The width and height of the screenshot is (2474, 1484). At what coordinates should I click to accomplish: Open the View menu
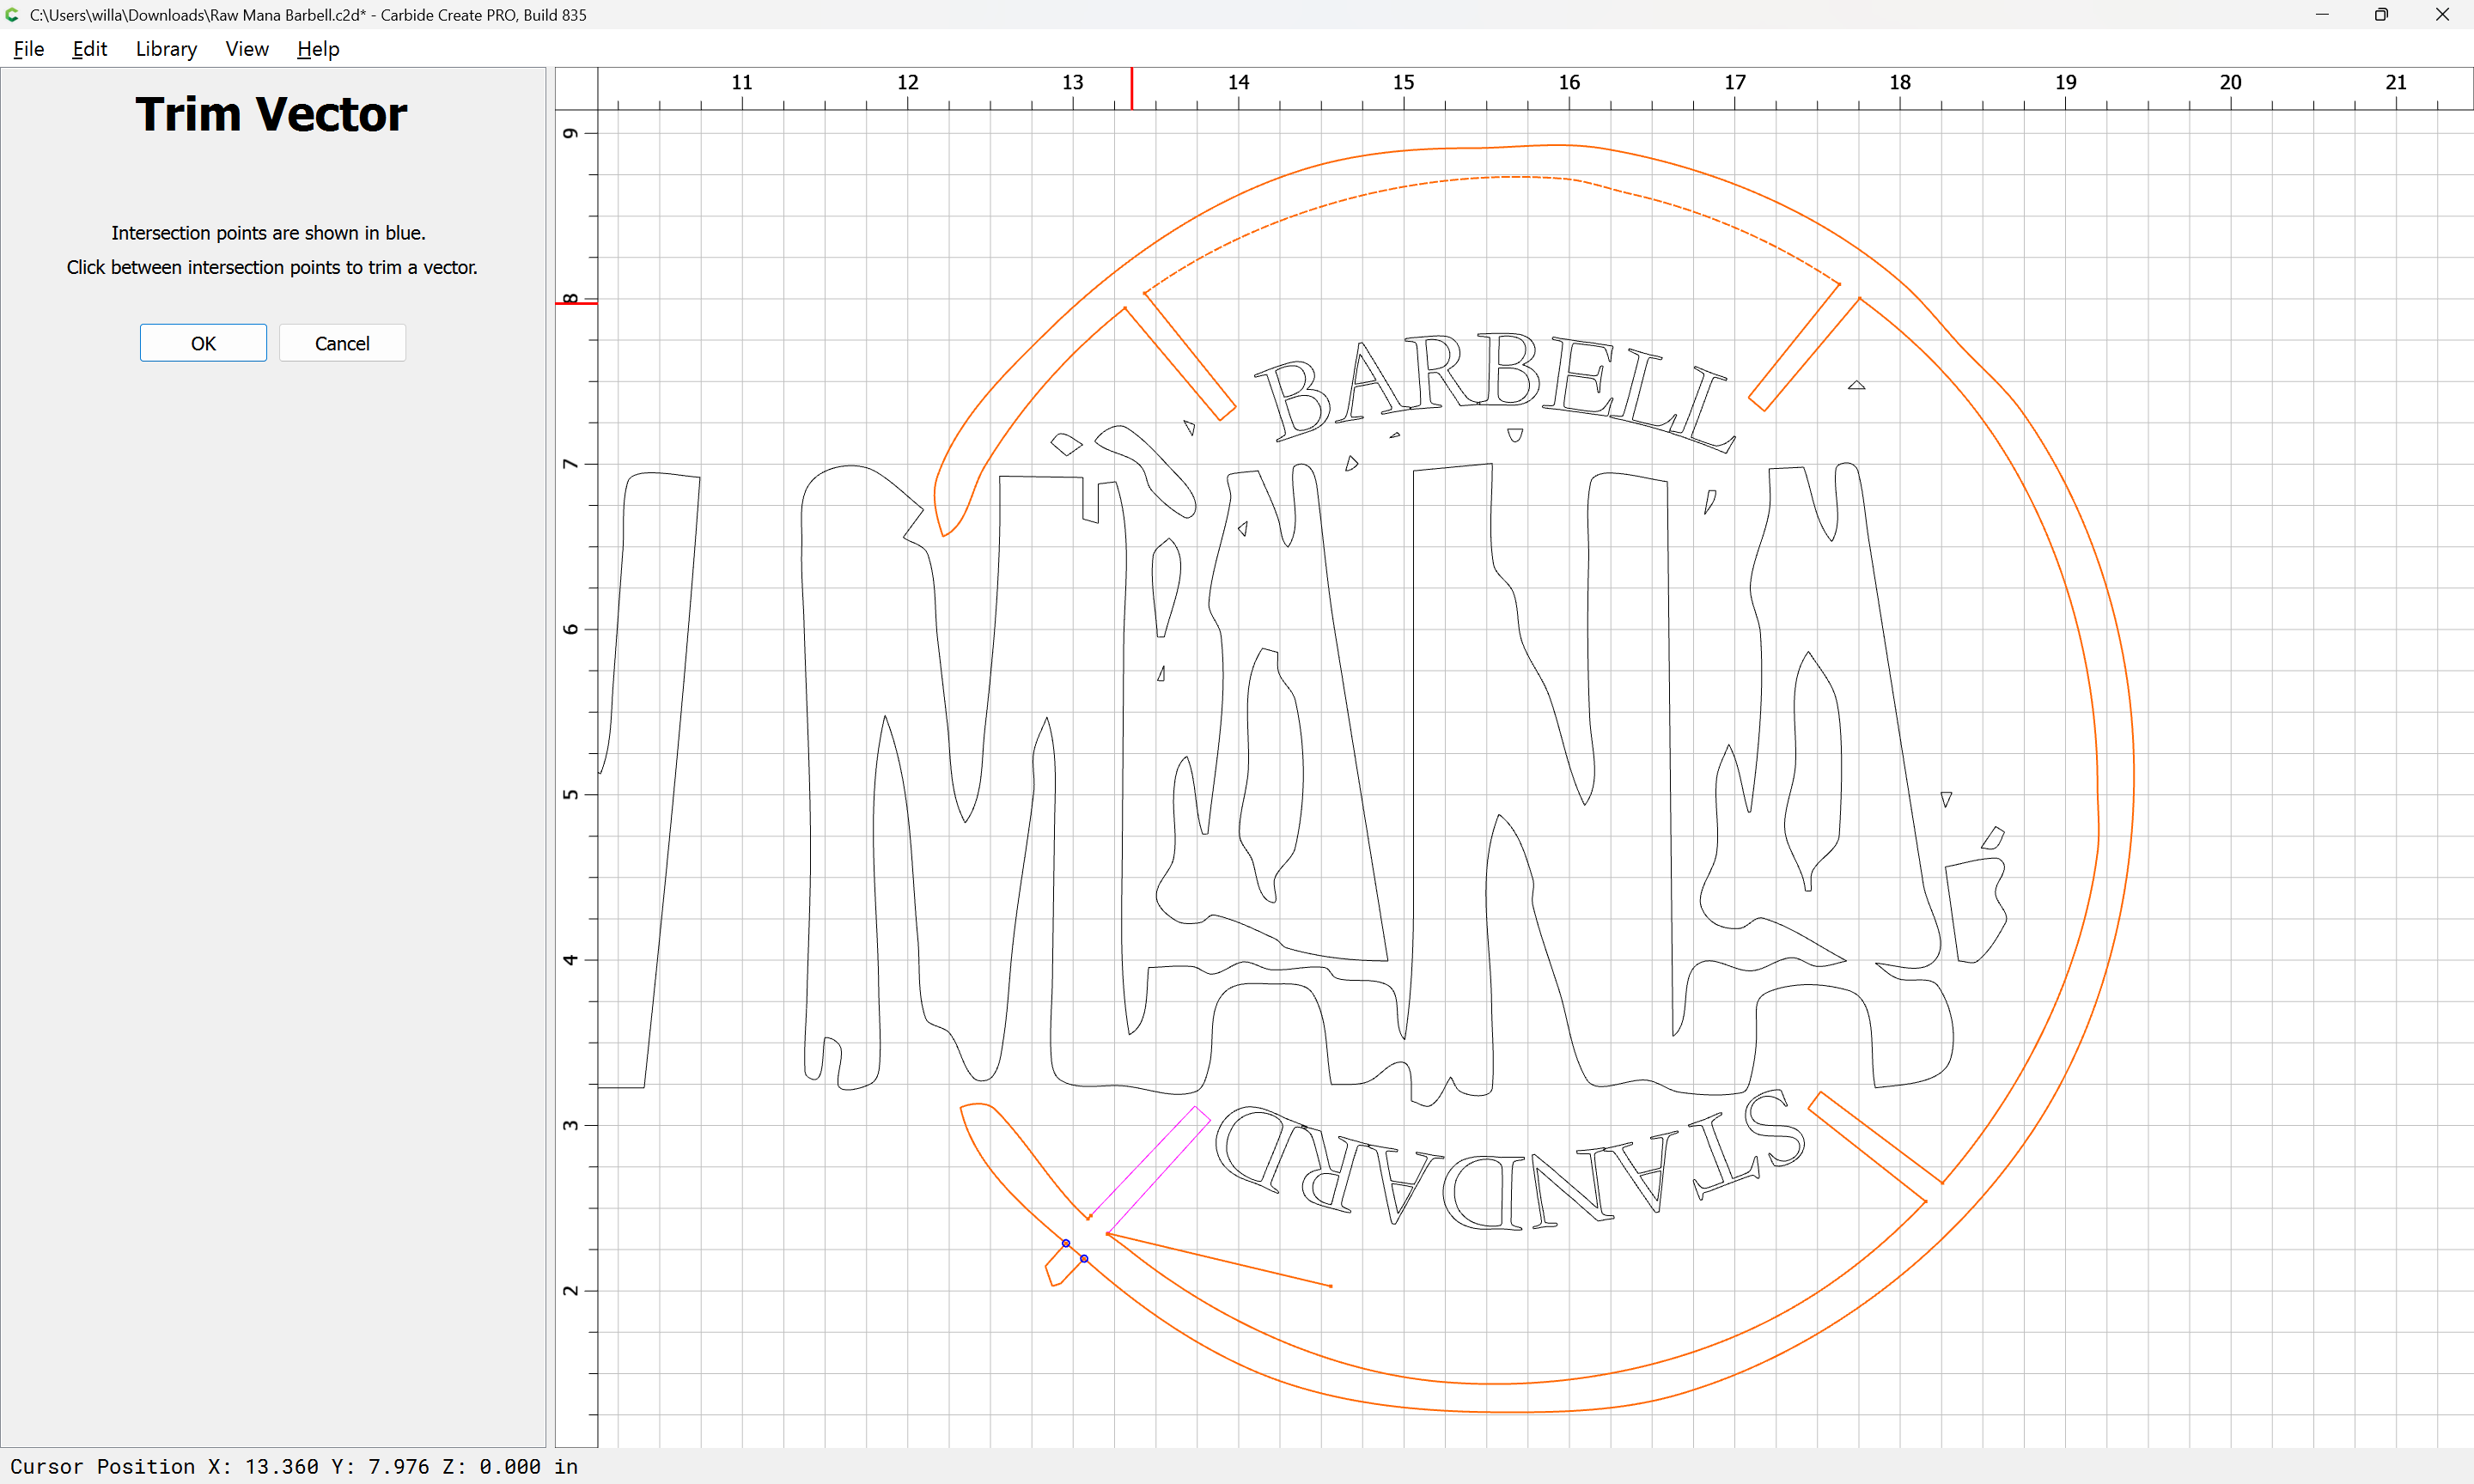(246, 49)
